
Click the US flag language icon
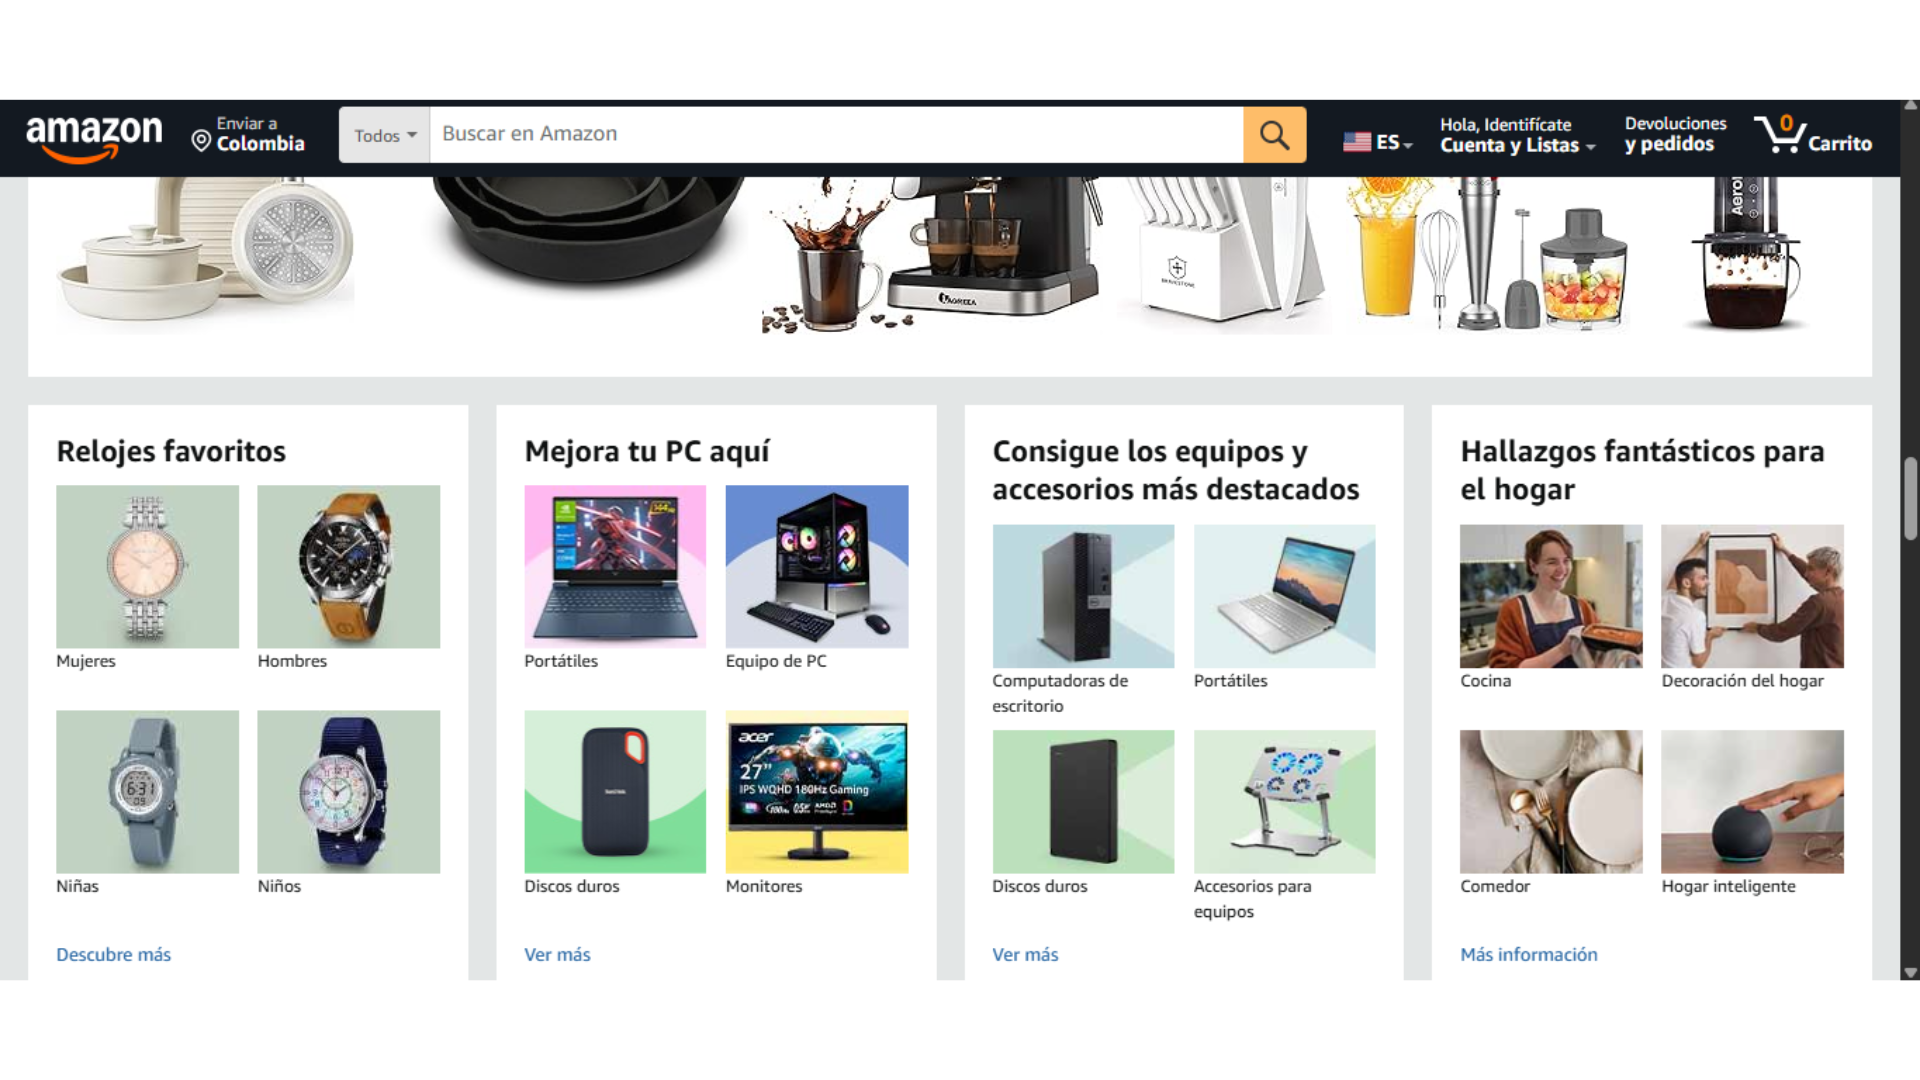click(x=1357, y=142)
